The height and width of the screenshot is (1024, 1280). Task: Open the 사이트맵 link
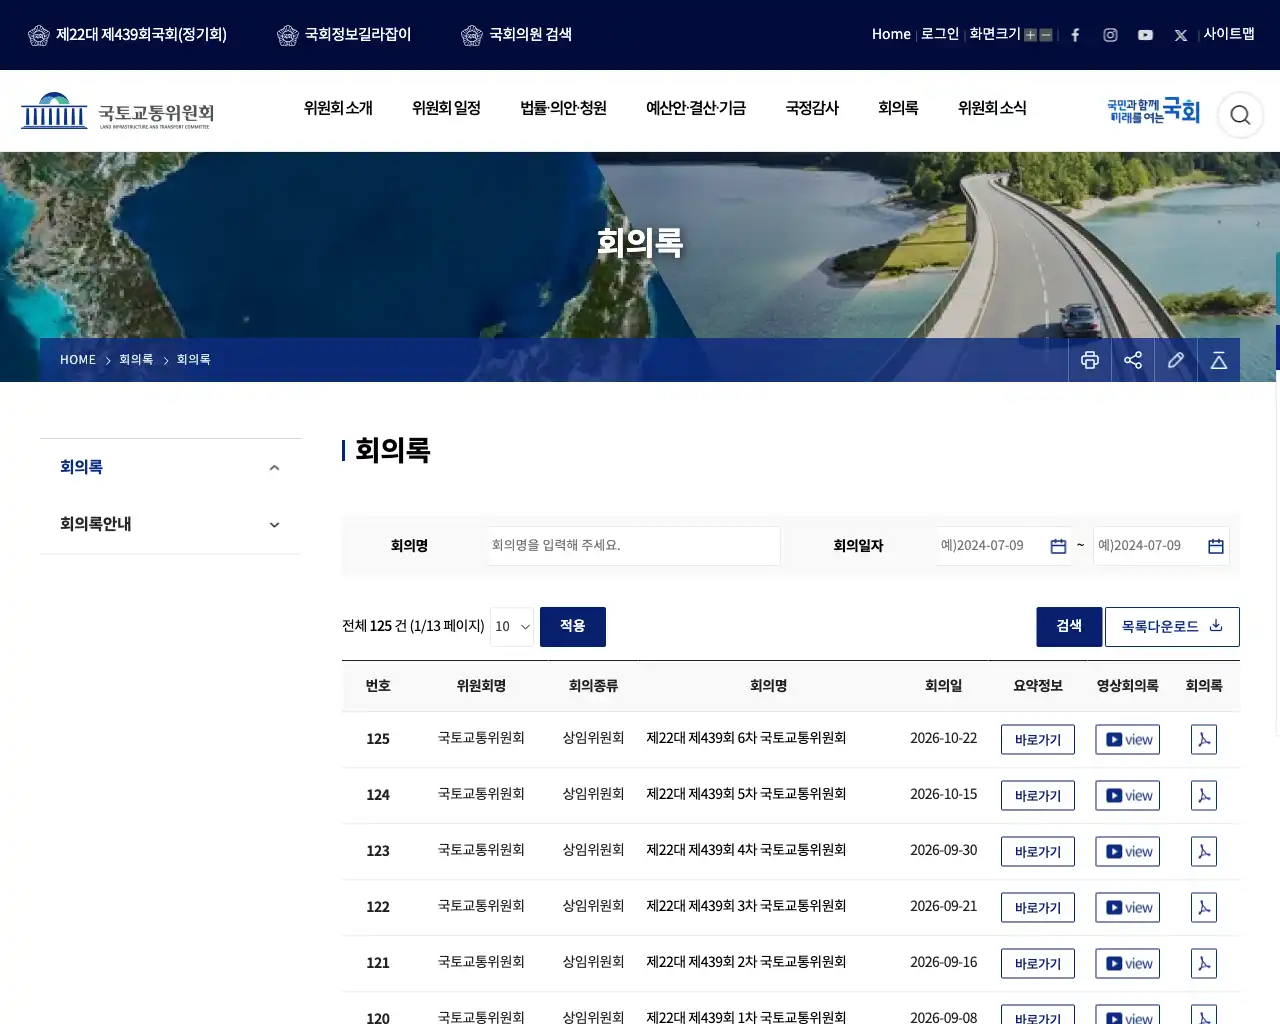(1229, 34)
